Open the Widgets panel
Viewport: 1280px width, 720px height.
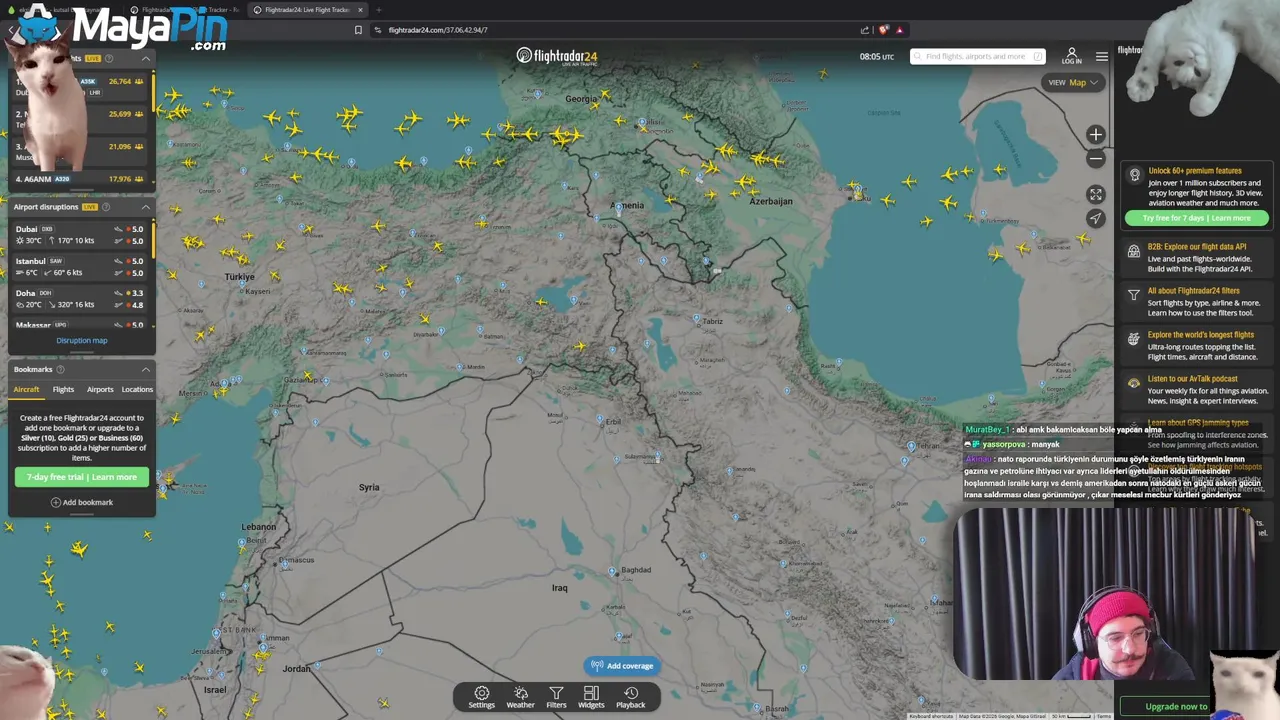point(591,697)
